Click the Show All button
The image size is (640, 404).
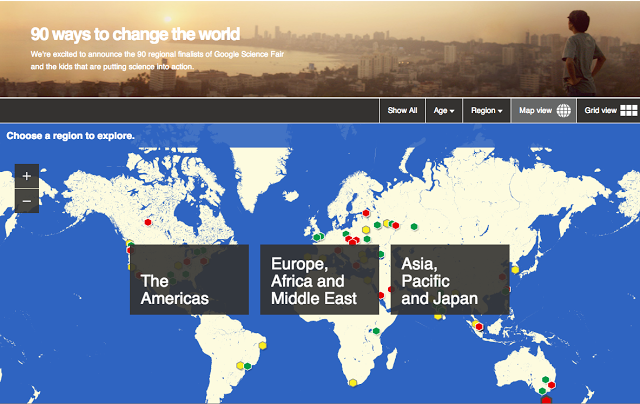402,110
